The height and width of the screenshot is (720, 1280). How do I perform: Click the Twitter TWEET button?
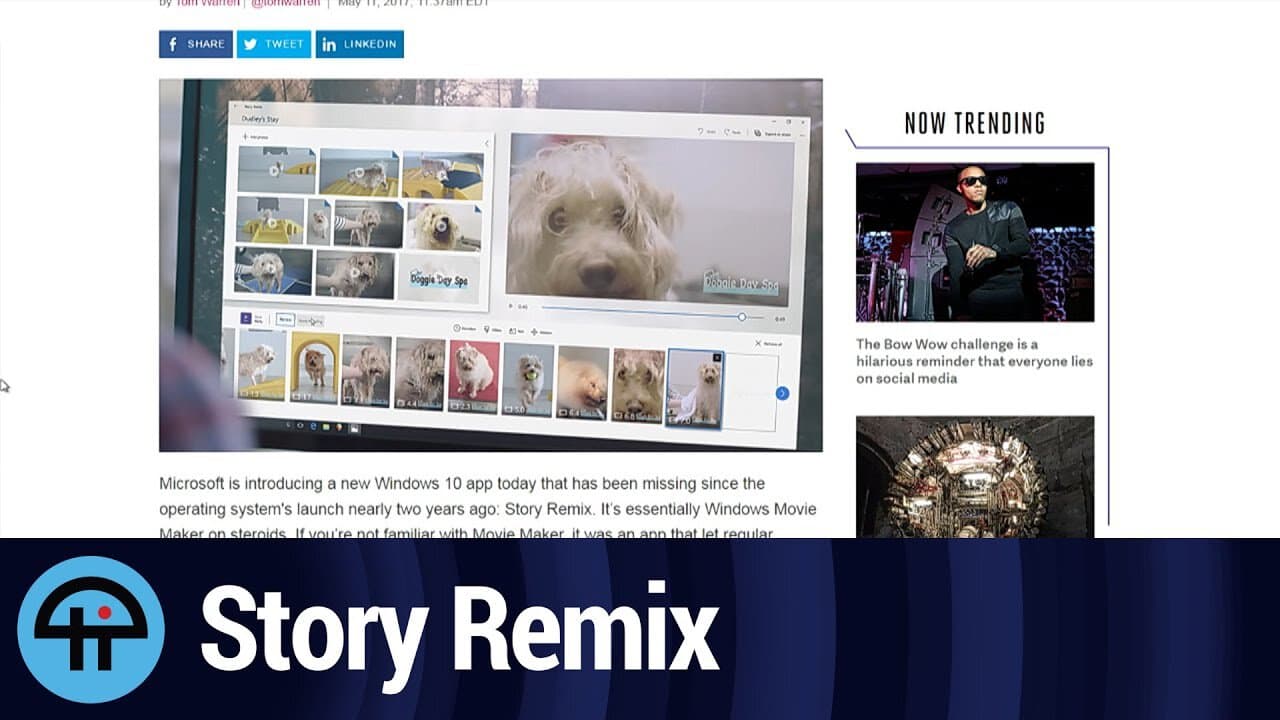pyautogui.click(x=274, y=44)
